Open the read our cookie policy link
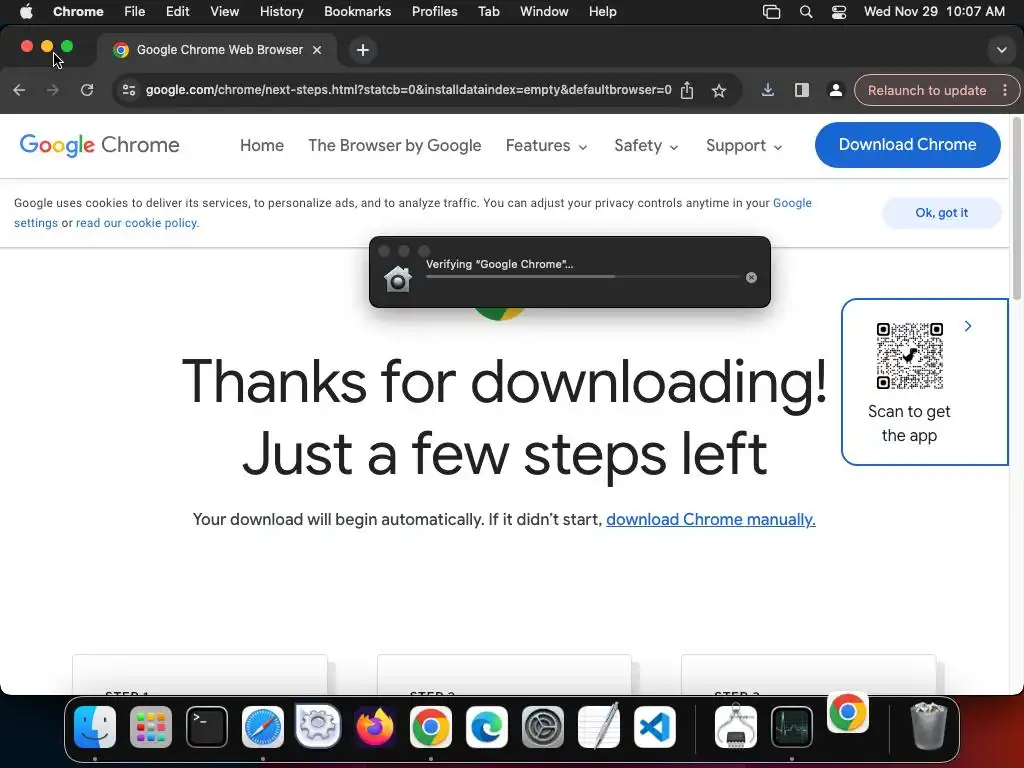The image size is (1024, 768). (137, 223)
